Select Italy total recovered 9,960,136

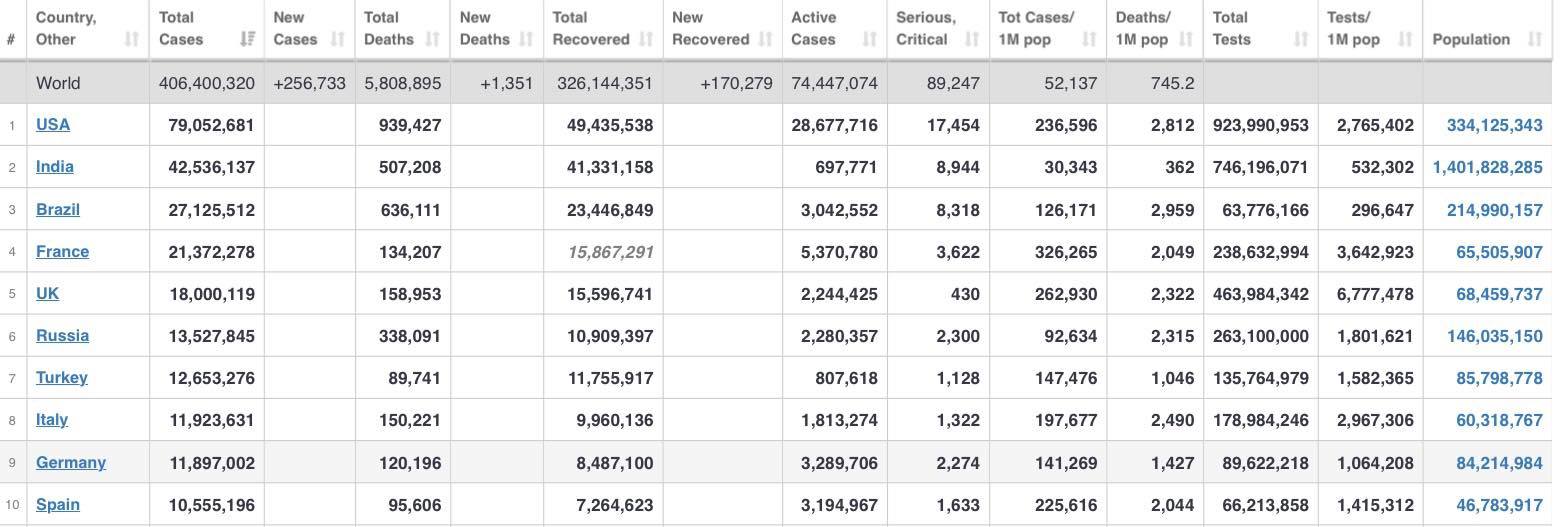point(615,420)
